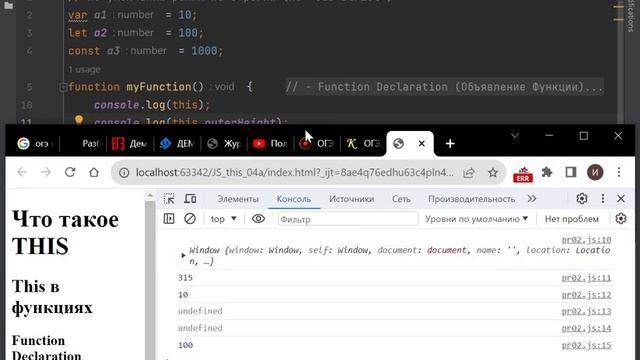Screen dimensions: 640x360
Task: Click the editor vertical scrollbar
Action: (619, 61)
